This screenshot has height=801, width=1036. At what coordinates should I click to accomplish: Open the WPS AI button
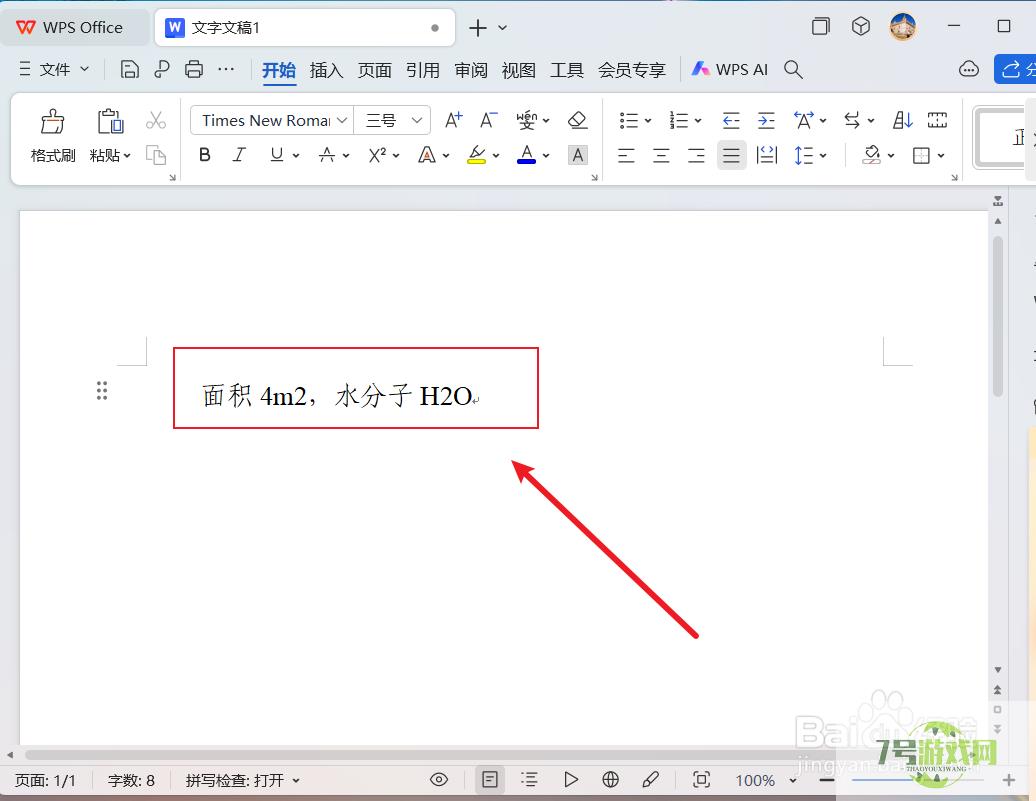[x=729, y=69]
